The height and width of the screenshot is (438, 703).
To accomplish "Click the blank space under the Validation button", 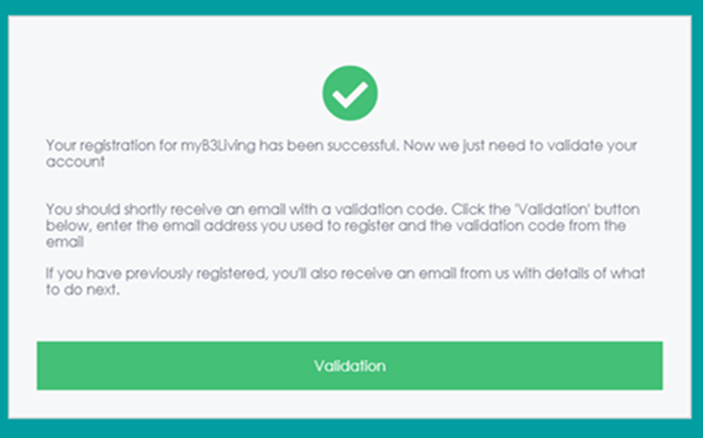I will 350,404.
